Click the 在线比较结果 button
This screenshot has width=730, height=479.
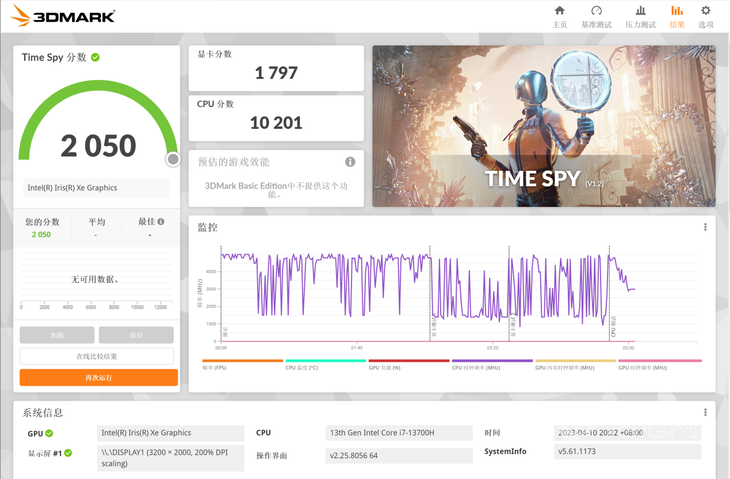point(97,356)
